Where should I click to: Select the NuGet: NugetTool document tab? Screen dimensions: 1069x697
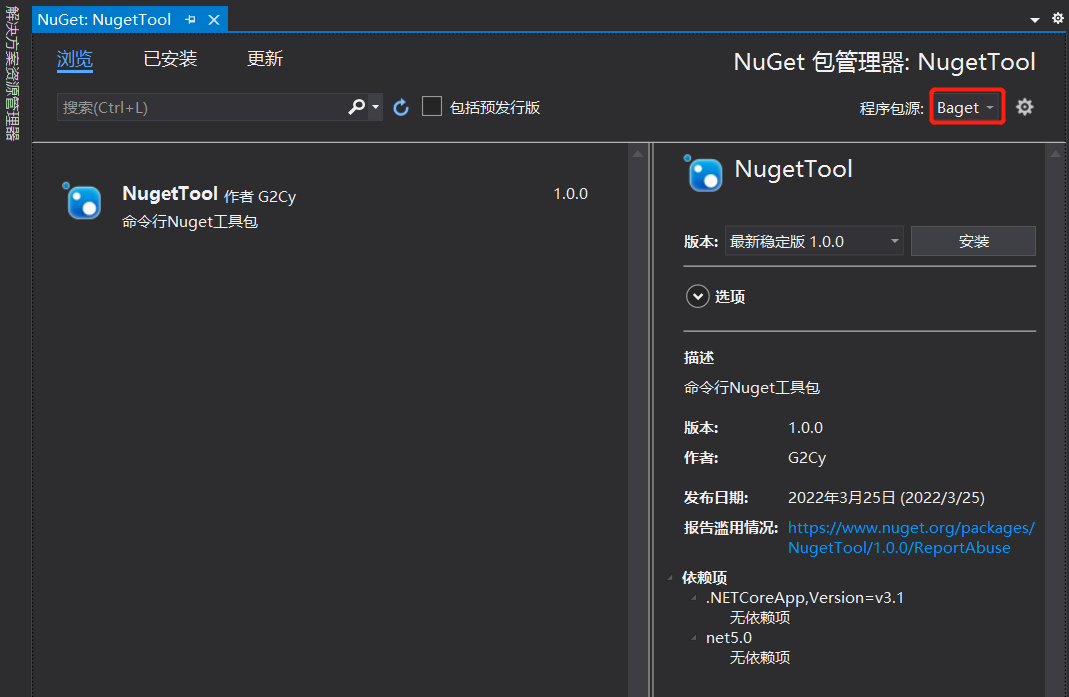[x=104, y=20]
